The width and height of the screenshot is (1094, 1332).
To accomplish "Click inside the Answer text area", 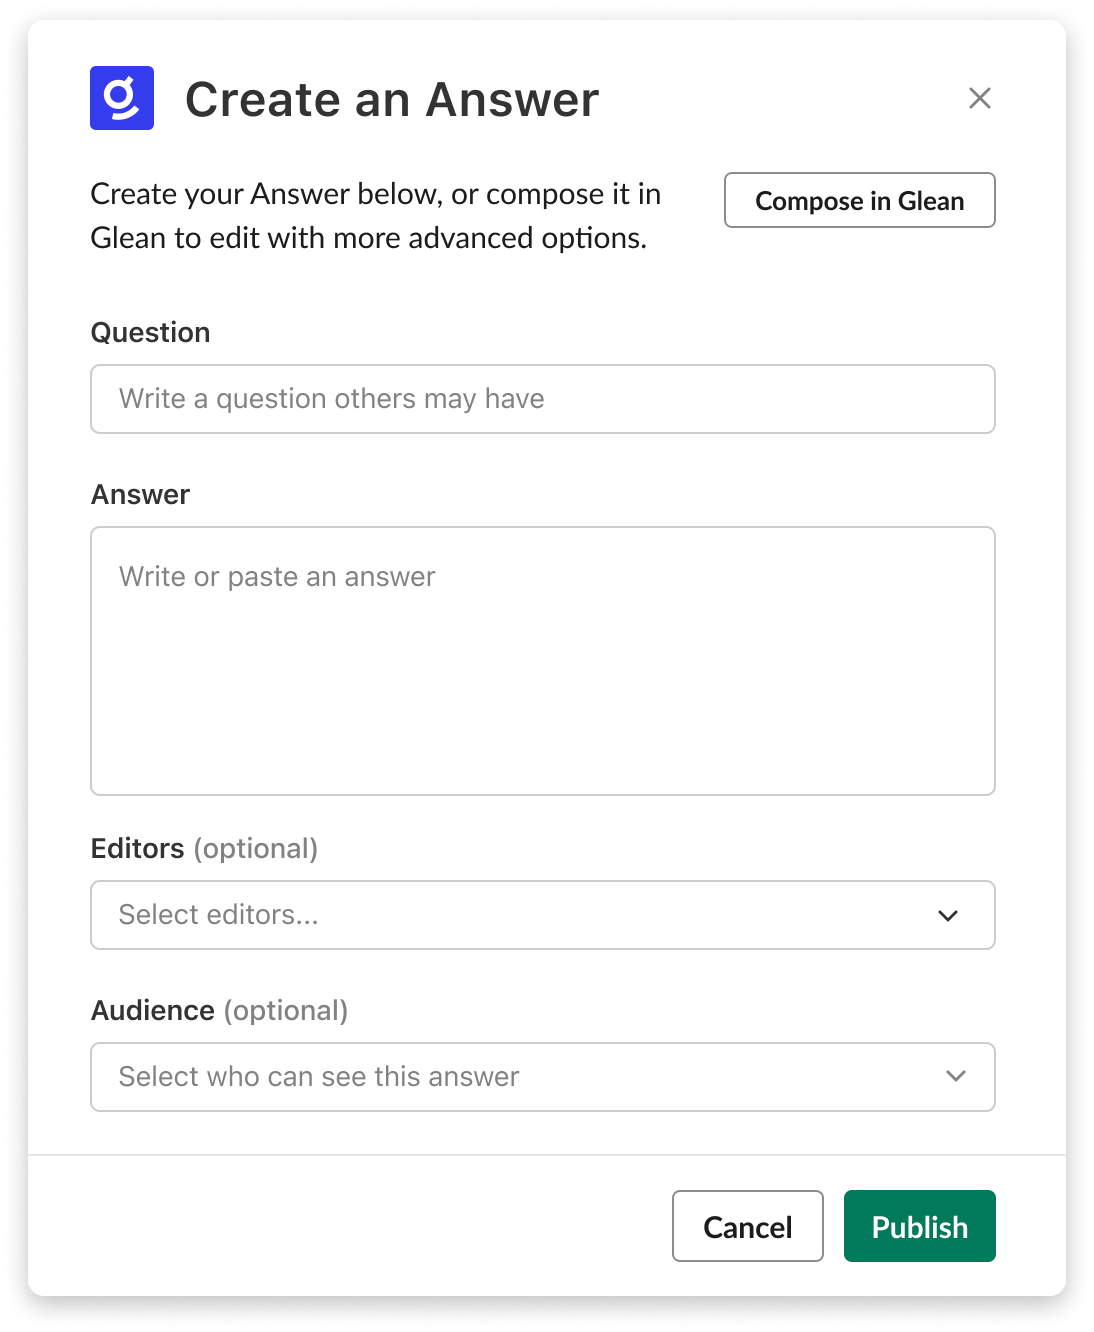I will (543, 660).
